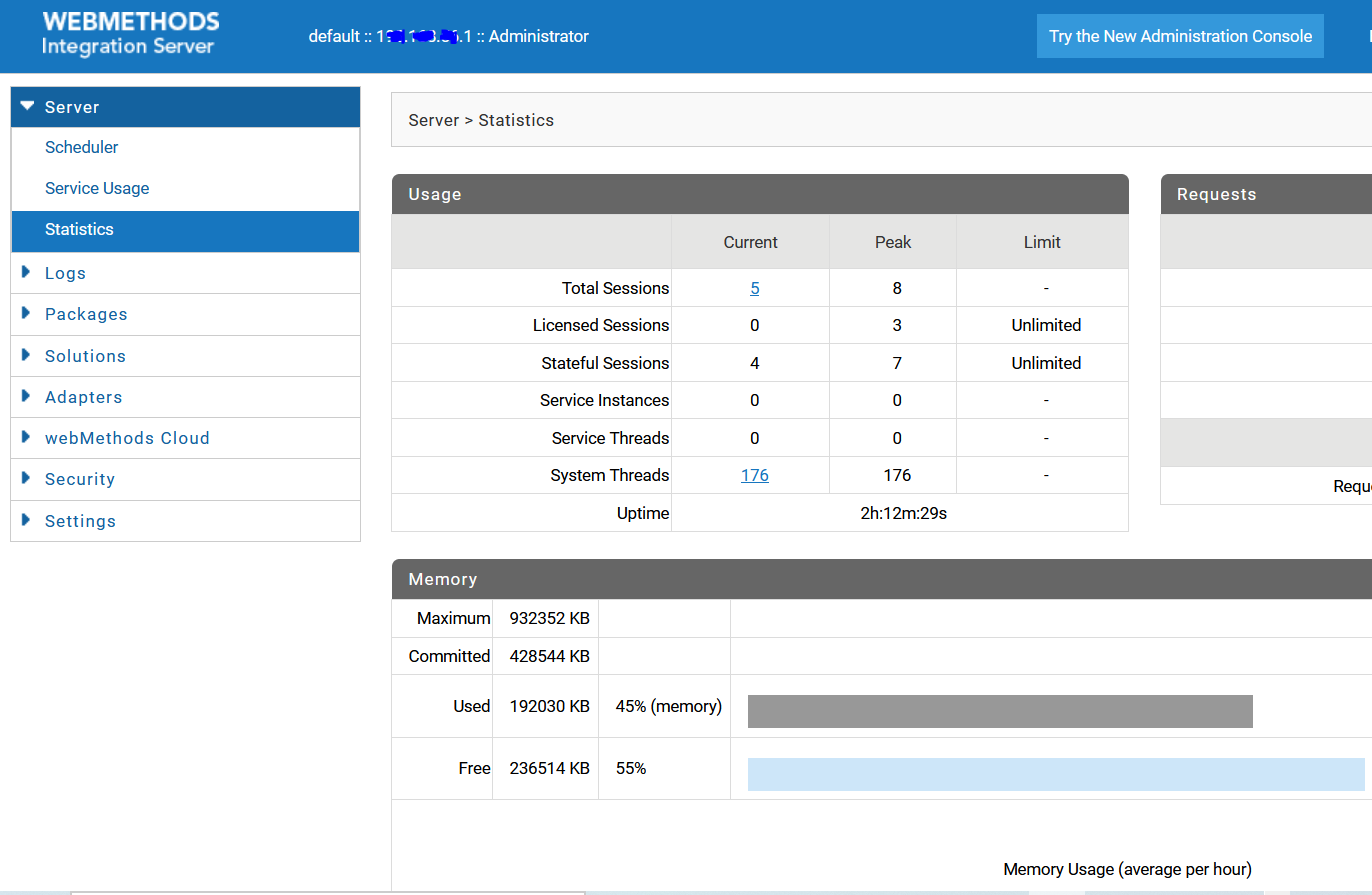Click the Total Sessions count link
Viewport: 1372px width, 895px height.
pyautogui.click(x=755, y=287)
